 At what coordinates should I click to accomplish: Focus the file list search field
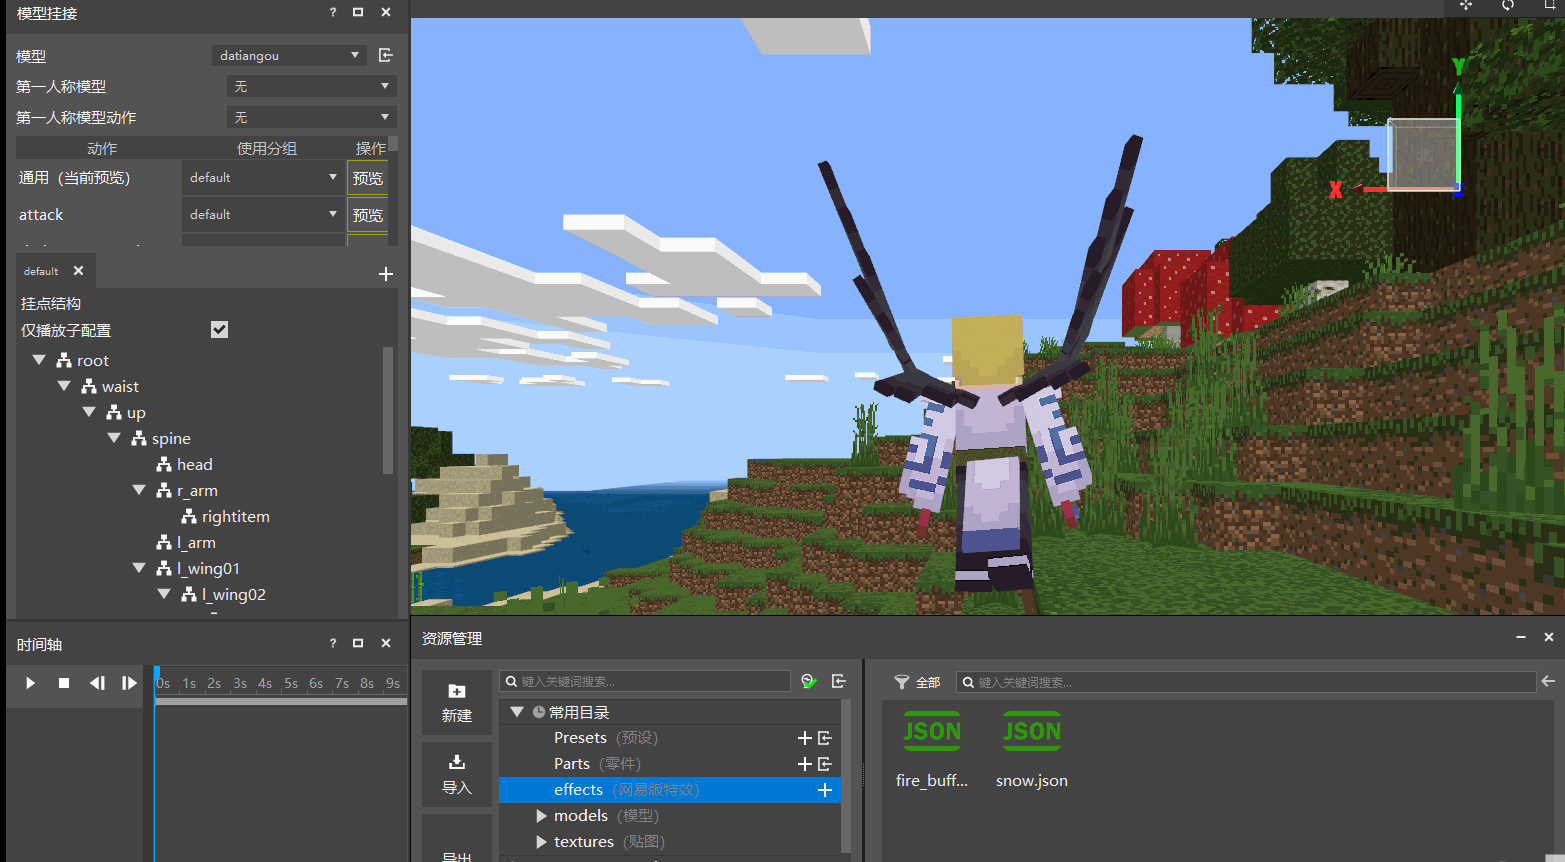pos(1246,682)
